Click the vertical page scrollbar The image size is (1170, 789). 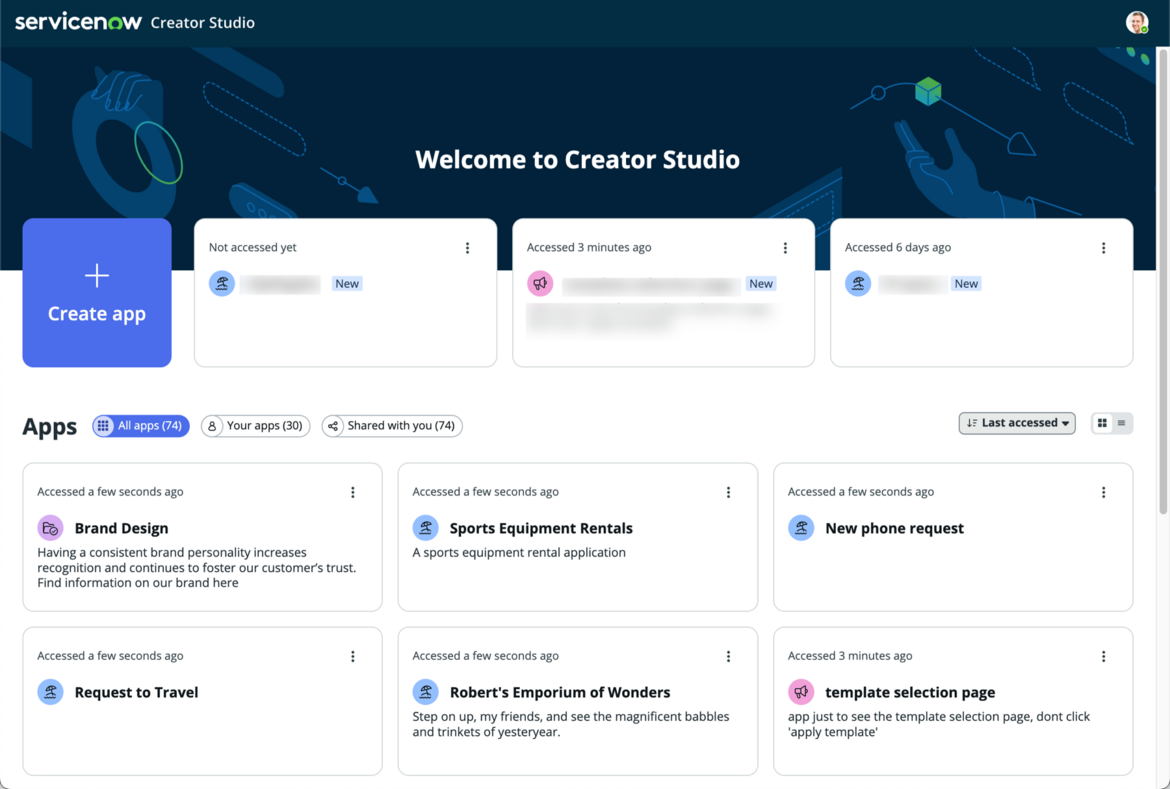tap(1163, 282)
